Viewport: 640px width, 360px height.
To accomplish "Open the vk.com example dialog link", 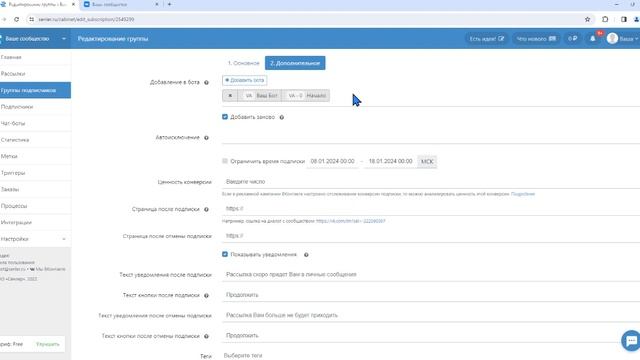I will coord(351,221).
